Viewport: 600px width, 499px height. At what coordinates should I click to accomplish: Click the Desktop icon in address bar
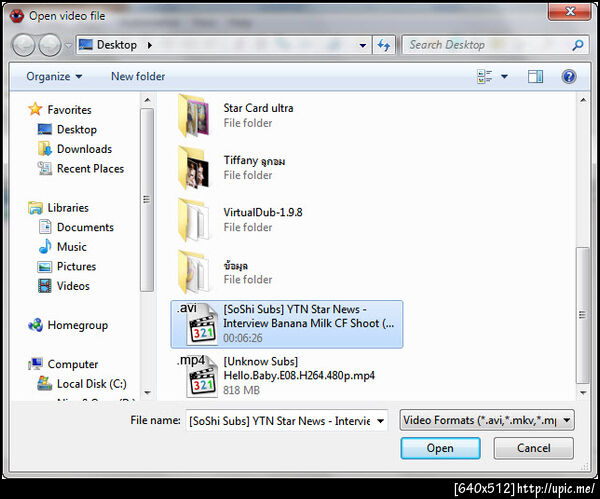(85, 45)
